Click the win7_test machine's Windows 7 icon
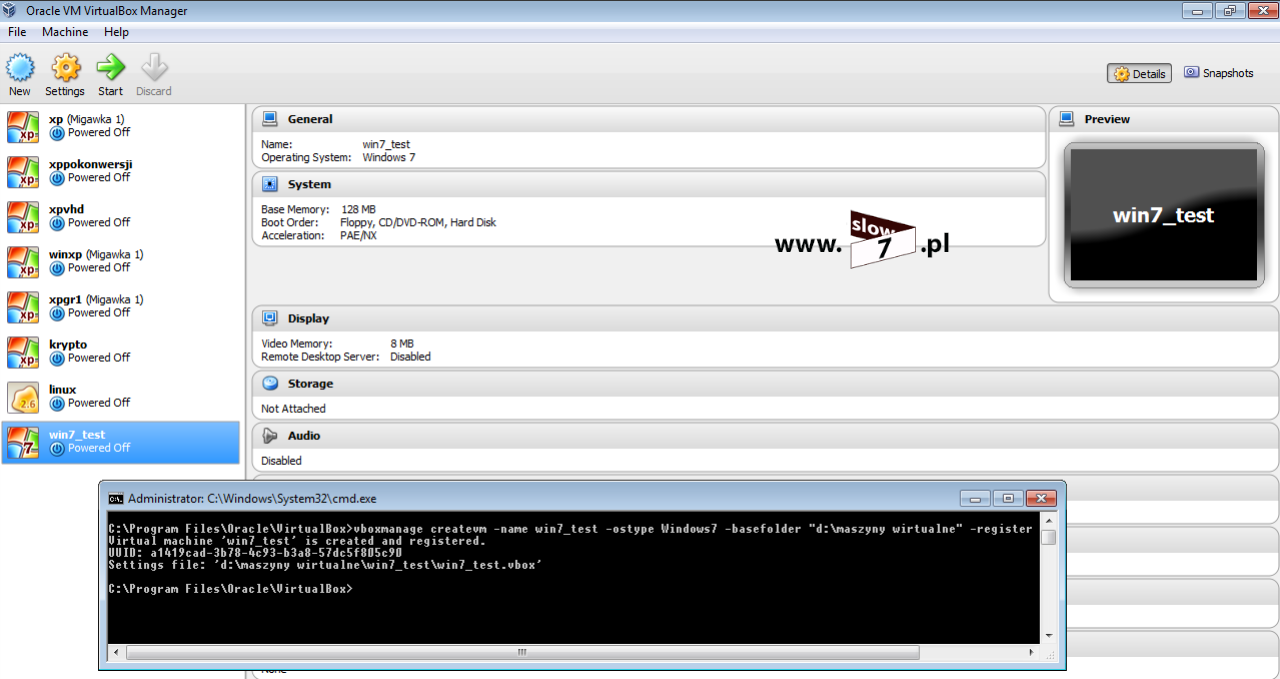The width and height of the screenshot is (1280, 679). point(23,442)
